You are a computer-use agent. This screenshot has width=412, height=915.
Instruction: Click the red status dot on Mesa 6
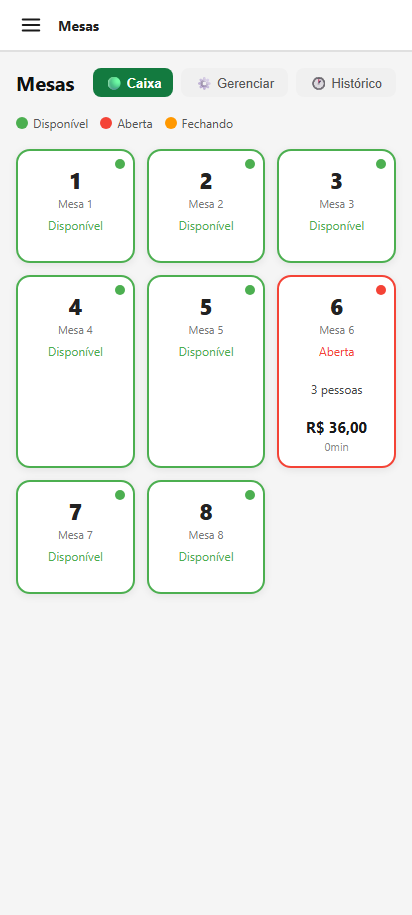pyautogui.click(x=381, y=290)
